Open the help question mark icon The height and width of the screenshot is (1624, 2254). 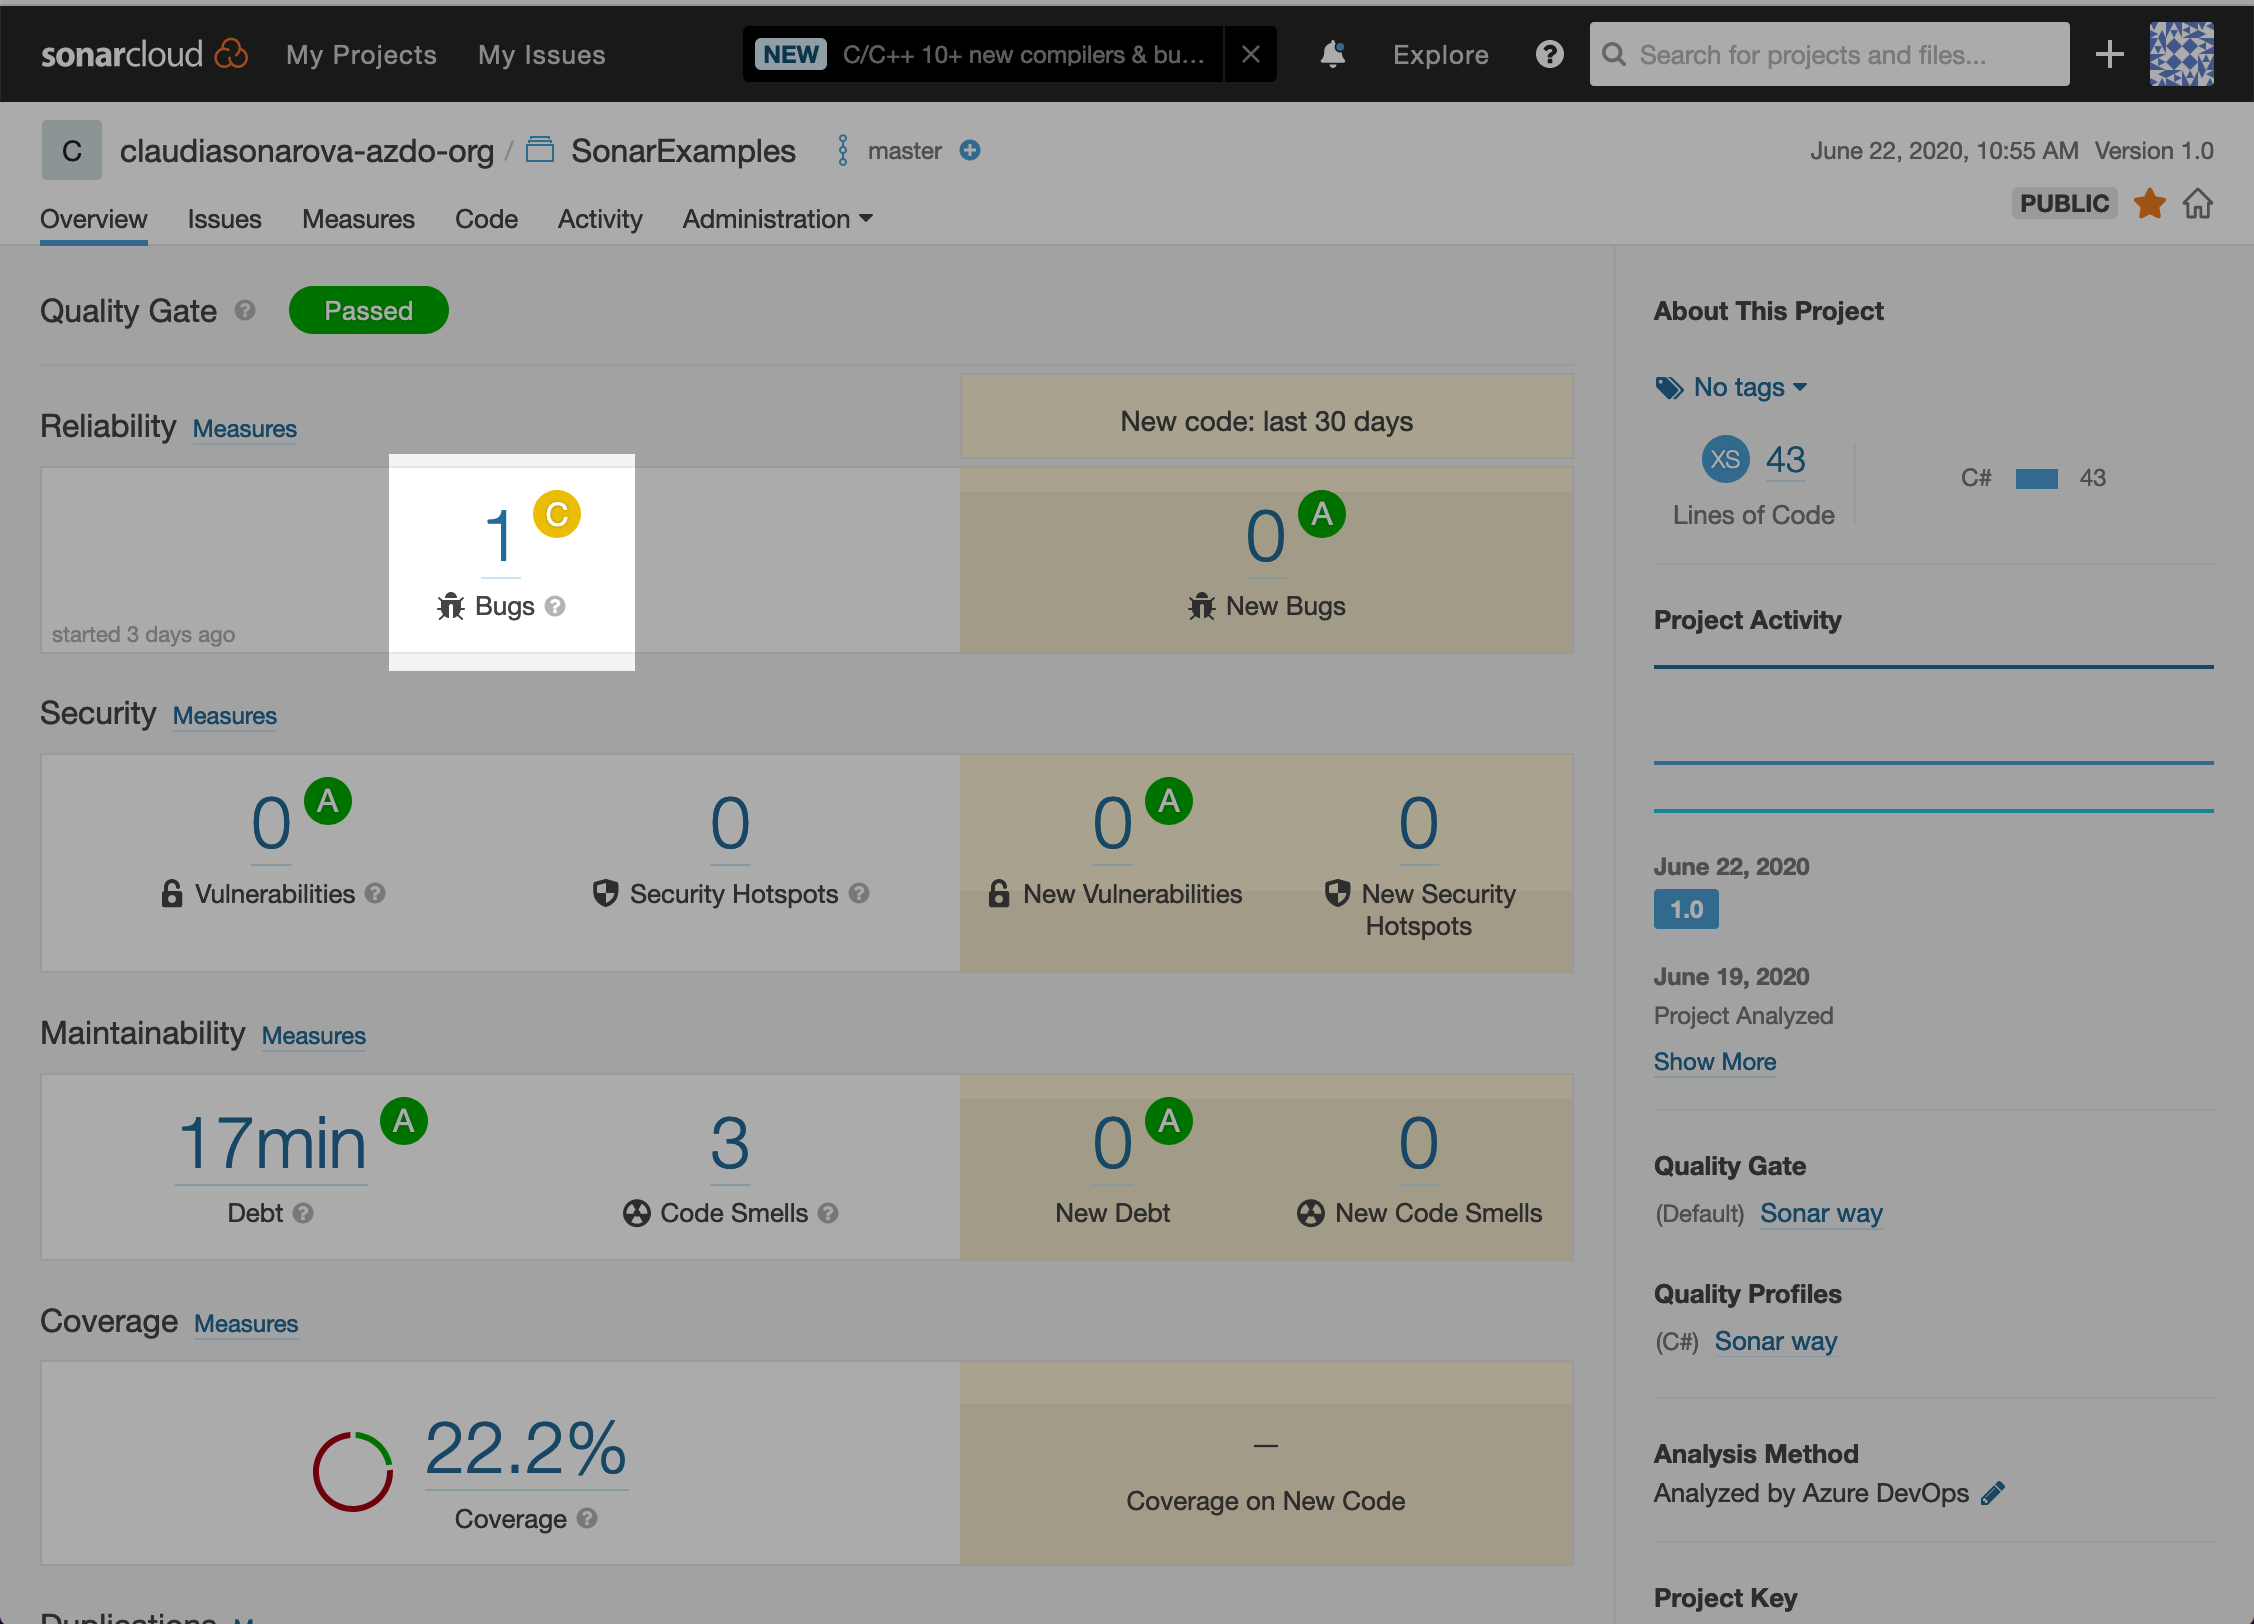click(1549, 54)
